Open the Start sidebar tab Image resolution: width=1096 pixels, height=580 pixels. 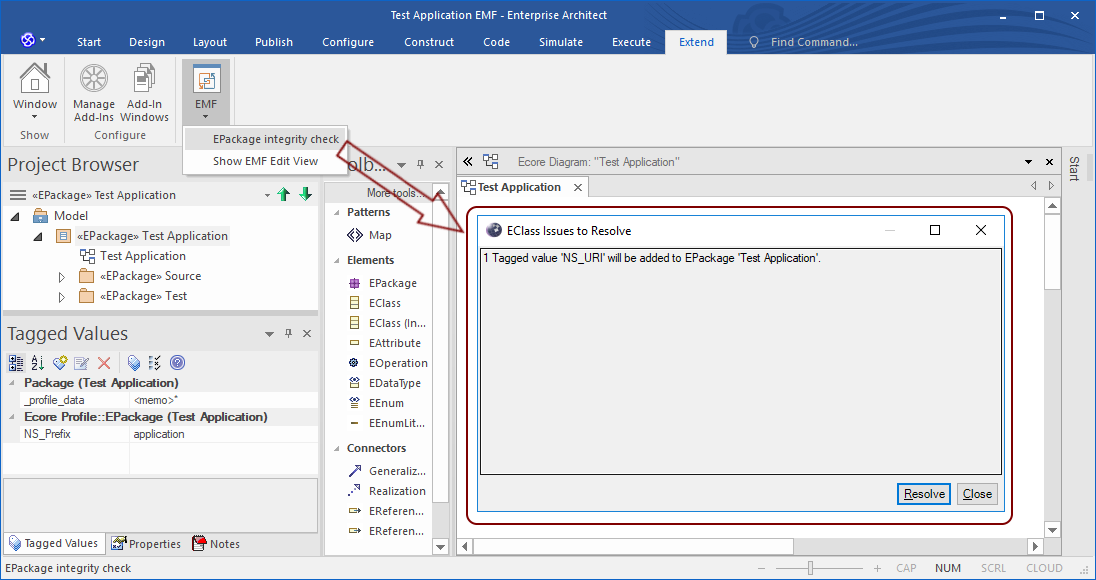tap(1074, 169)
